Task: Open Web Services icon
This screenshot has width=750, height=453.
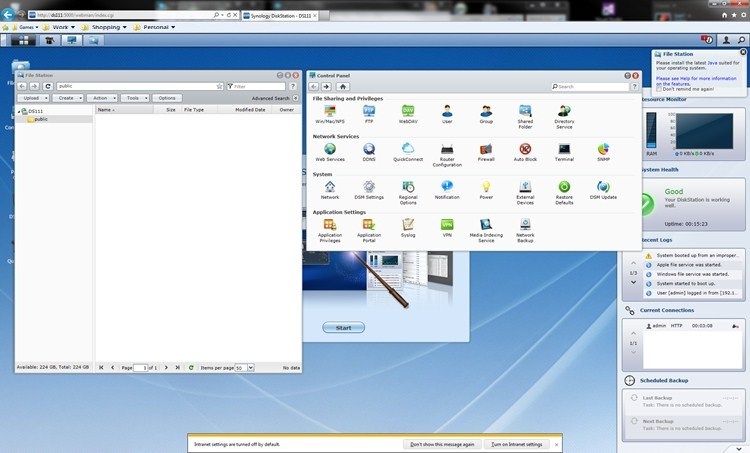Action: tap(330, 152)
